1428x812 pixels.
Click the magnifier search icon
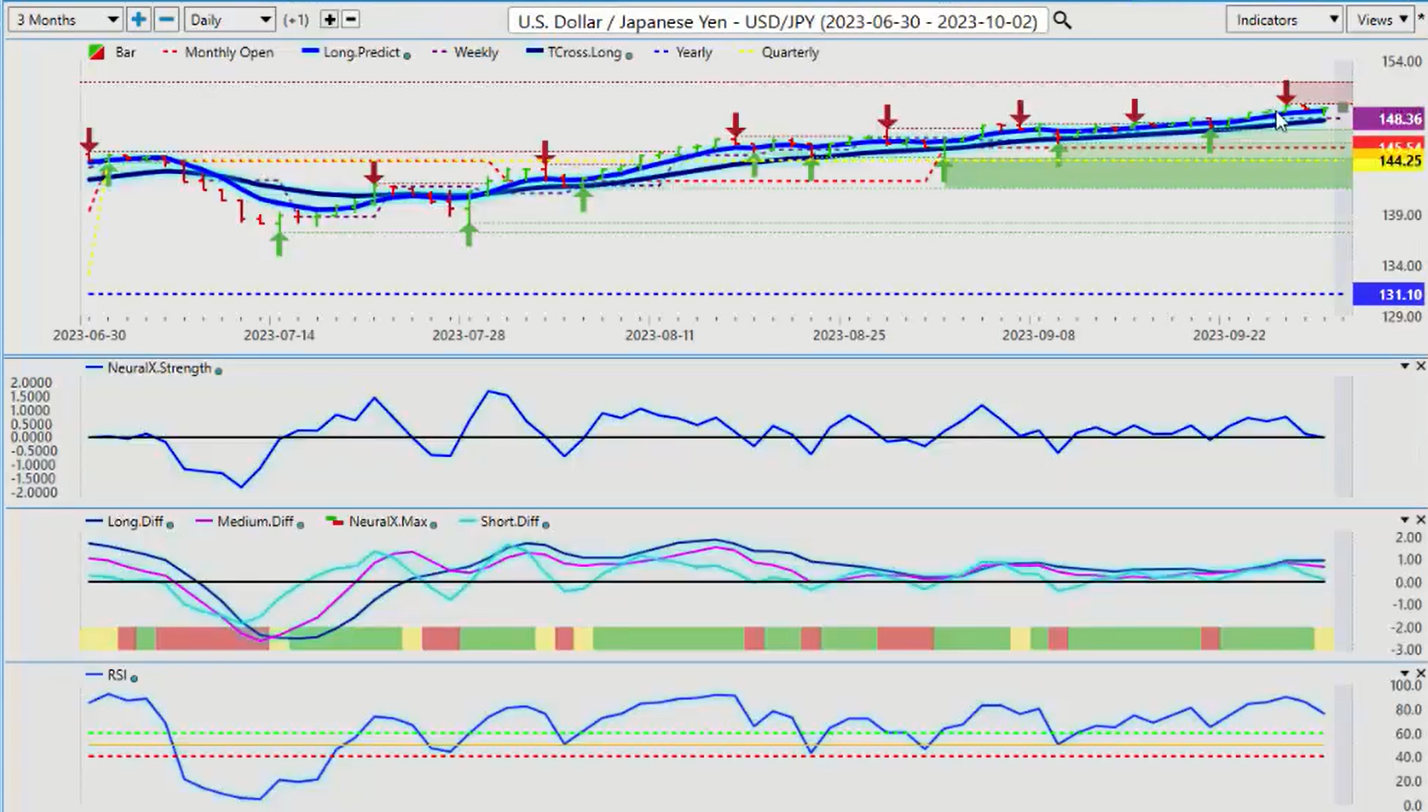[1062, 20]
